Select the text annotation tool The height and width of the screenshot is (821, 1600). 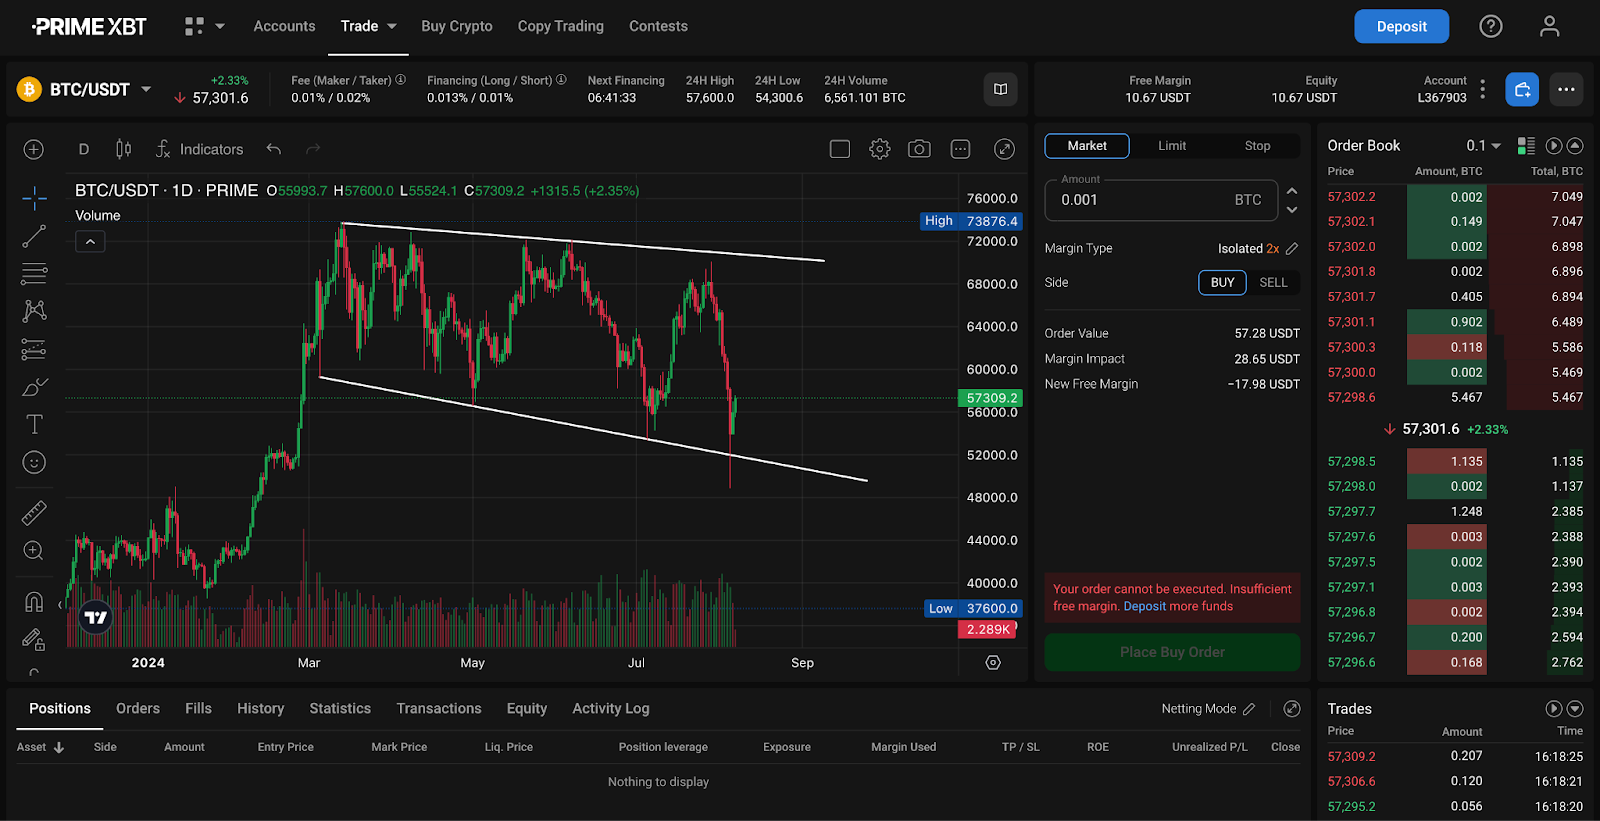34,424
